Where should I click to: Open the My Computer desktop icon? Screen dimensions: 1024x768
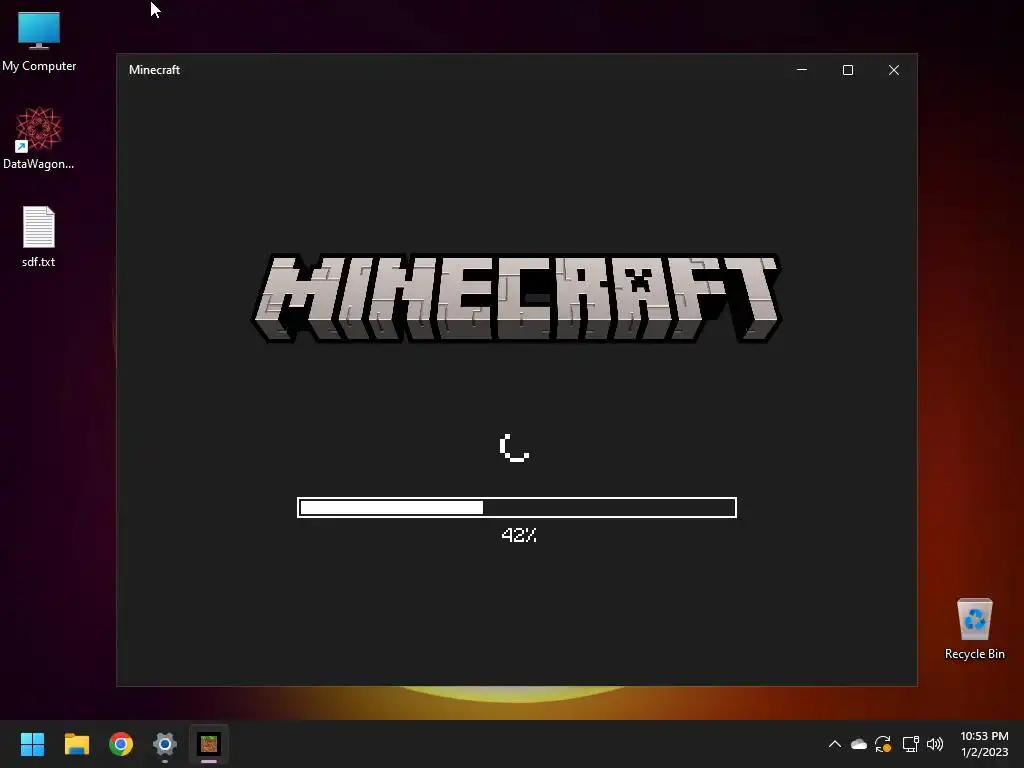39,42
